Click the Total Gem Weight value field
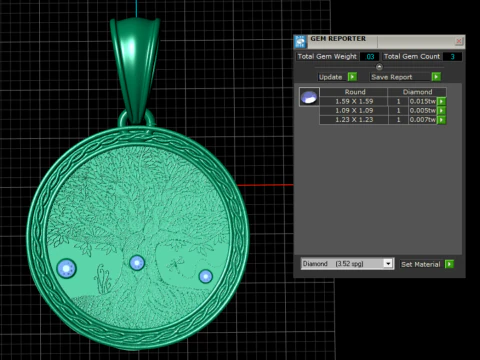Image resolution: width=480 pixels, height=360 pixels. (x=370, y=57)
